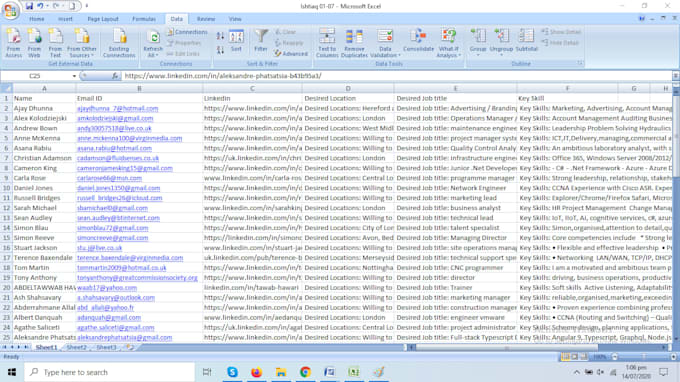Expand From Other Sources dropdown
Screen dimensions: 680x382
pos(82,43)
